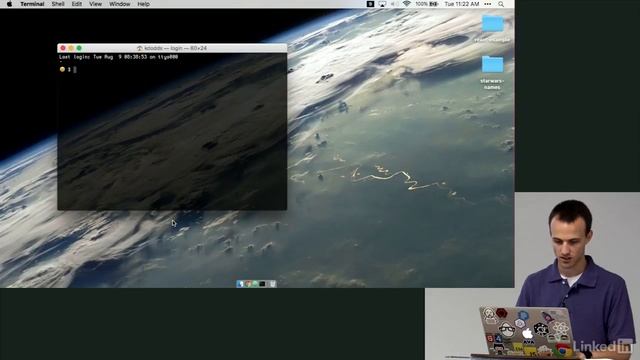Open Chrome from the Dock
Screen dimensions: 640x360
(x=248, y=284)
